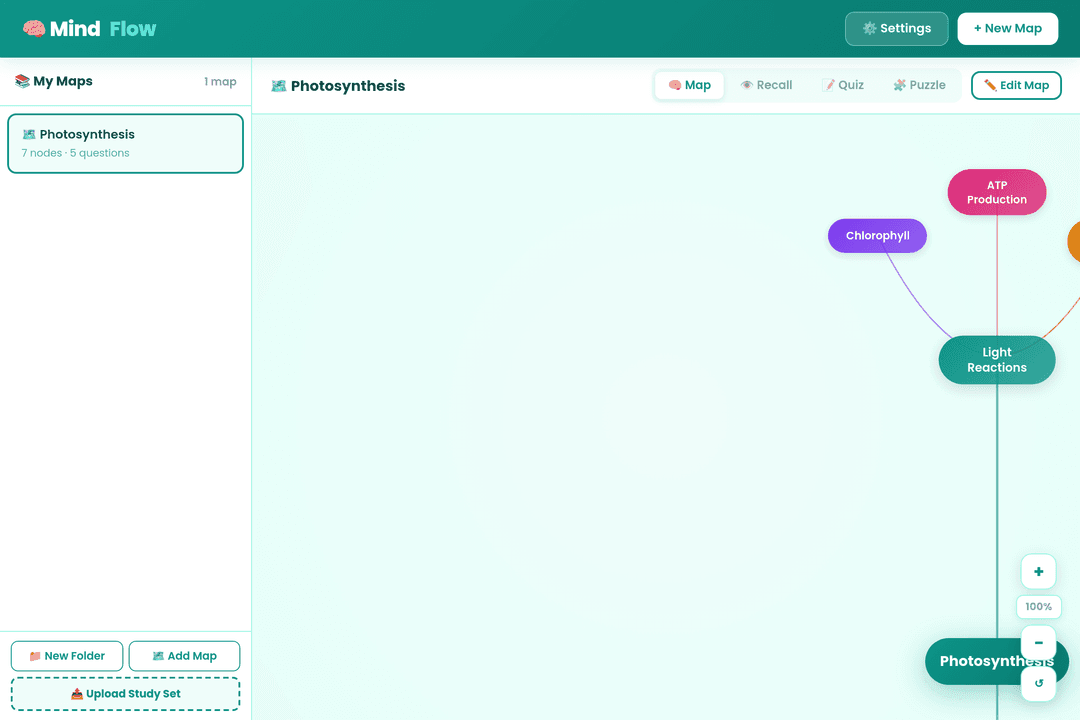Click the My Maps books icon

coord(22,81)
